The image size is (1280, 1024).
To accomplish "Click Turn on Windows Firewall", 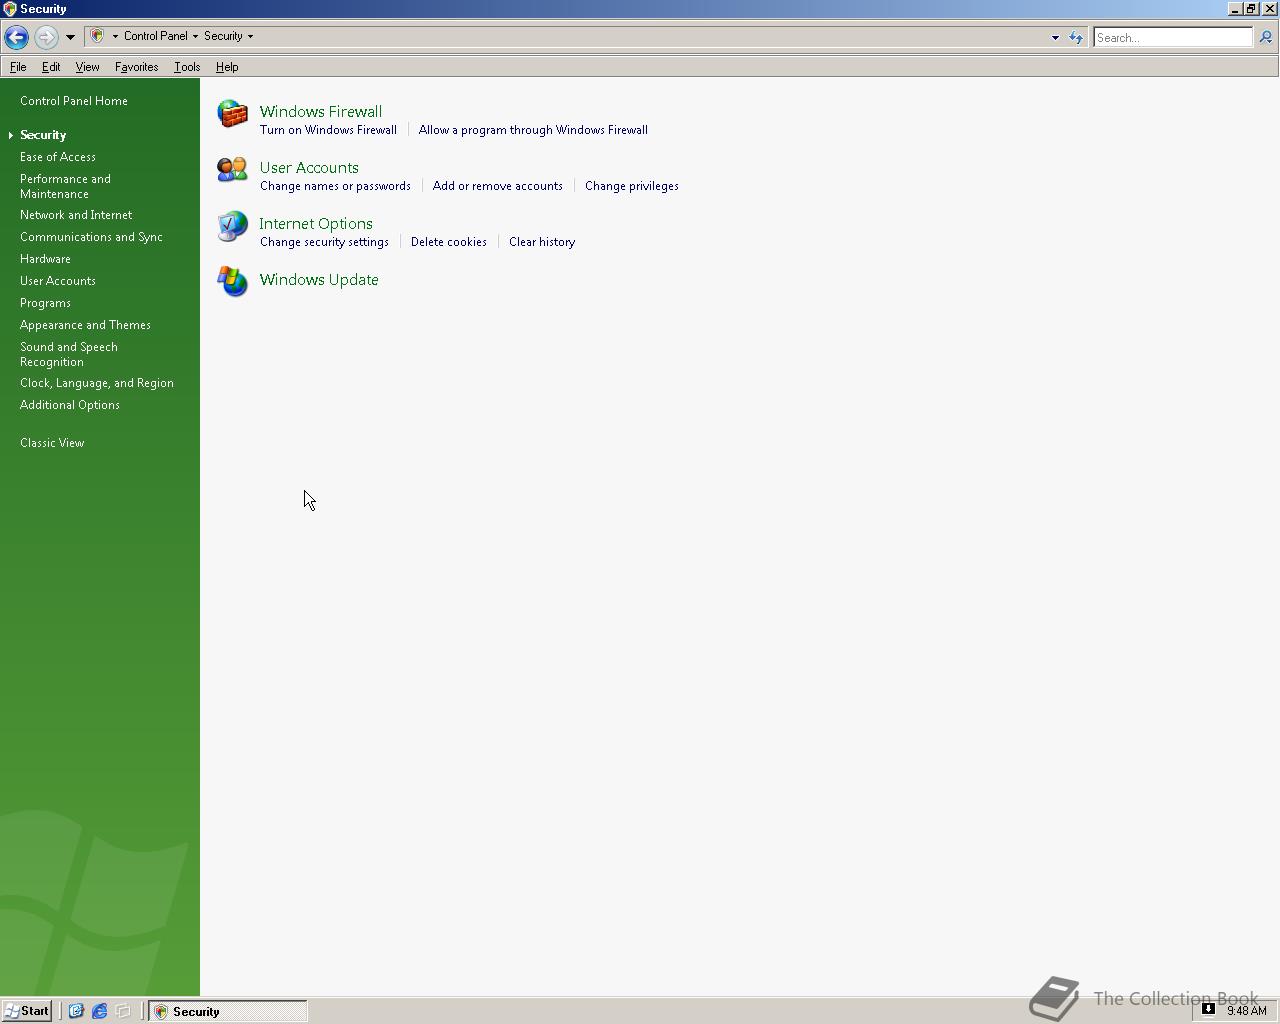I will [x=328, y=130].
